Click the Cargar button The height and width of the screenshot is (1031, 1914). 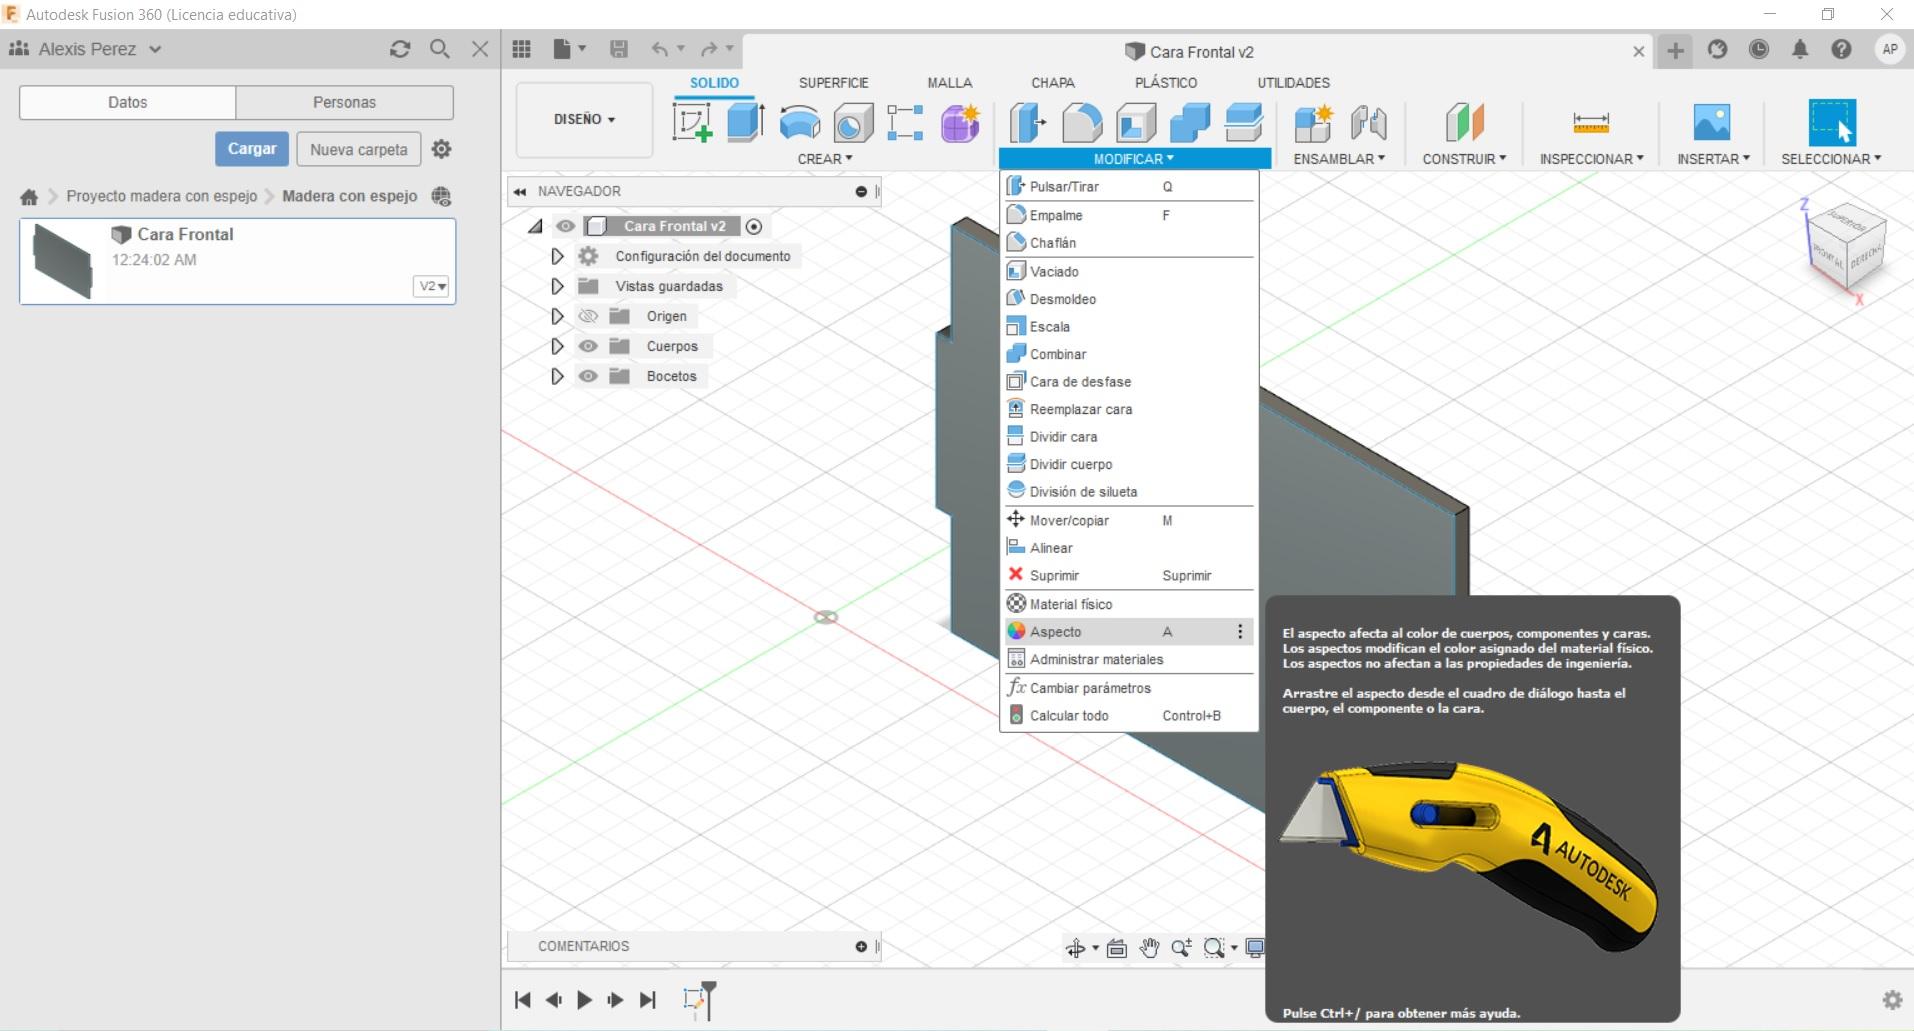point(252,149)
